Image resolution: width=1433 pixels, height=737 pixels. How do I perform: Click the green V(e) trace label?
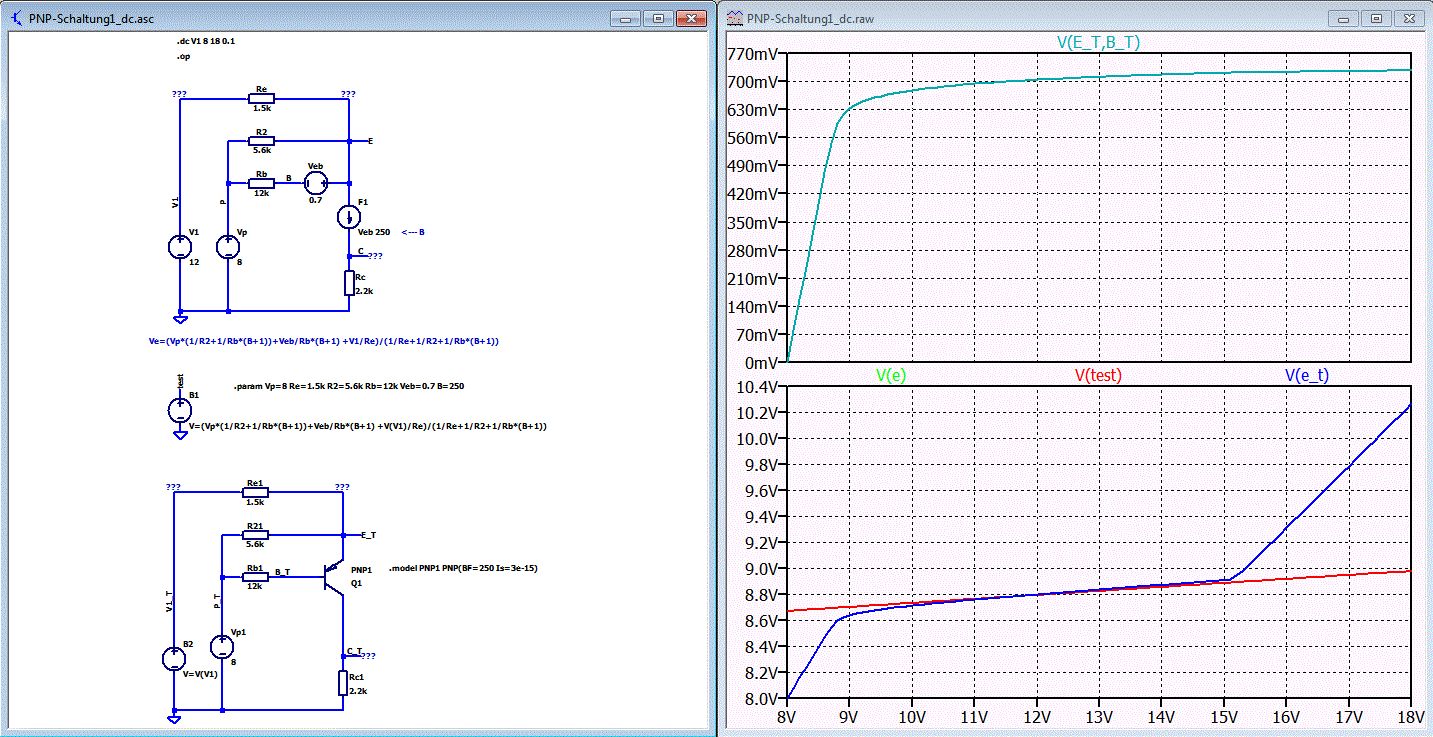[891, 375]
